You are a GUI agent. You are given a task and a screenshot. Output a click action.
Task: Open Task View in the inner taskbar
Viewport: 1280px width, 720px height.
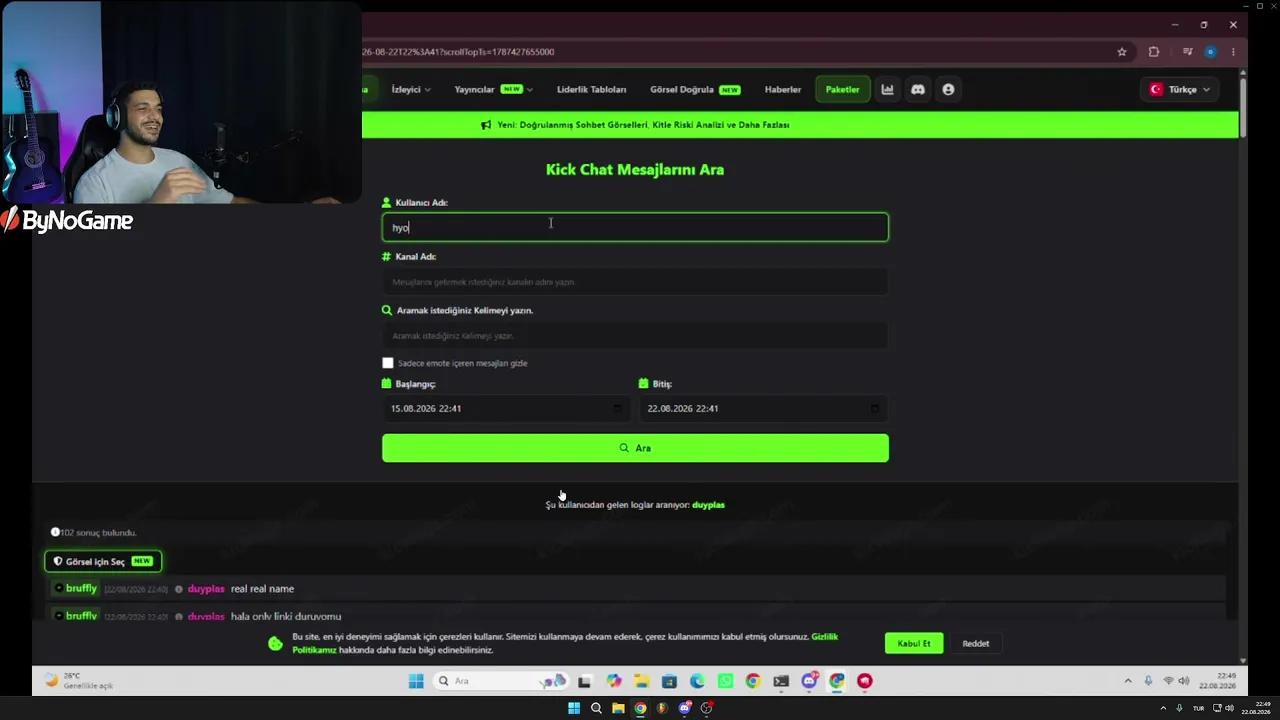coord(585,681)
